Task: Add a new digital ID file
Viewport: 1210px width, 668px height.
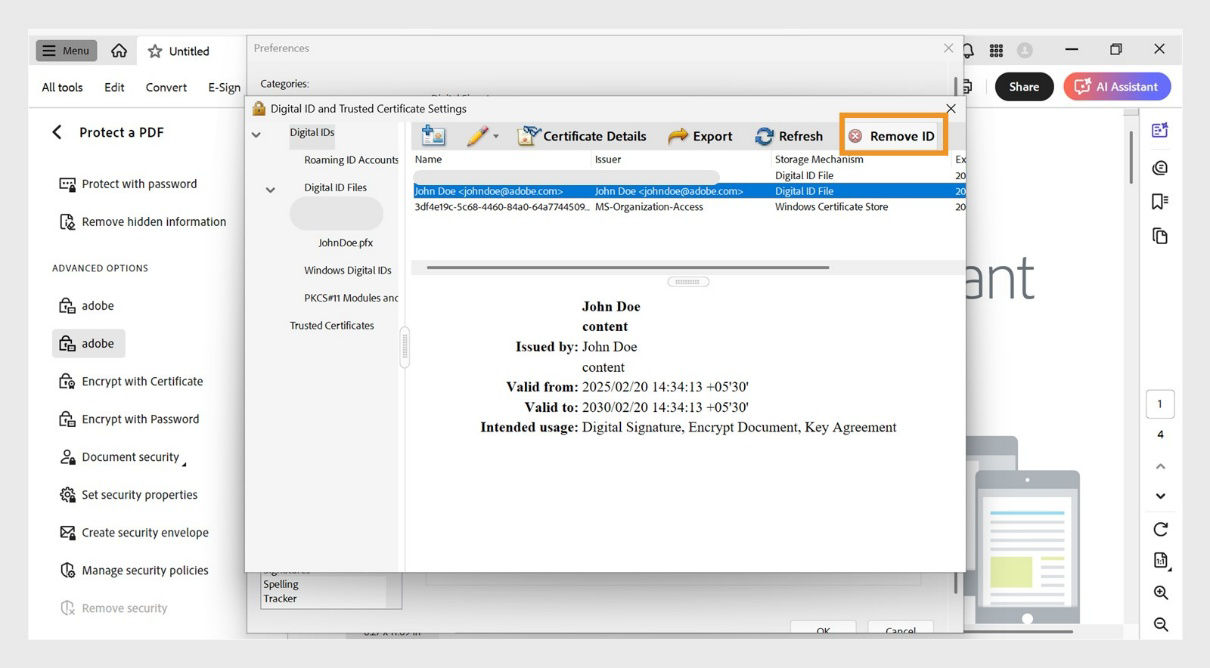Action: pyautogui.click(x=433, y=135)
